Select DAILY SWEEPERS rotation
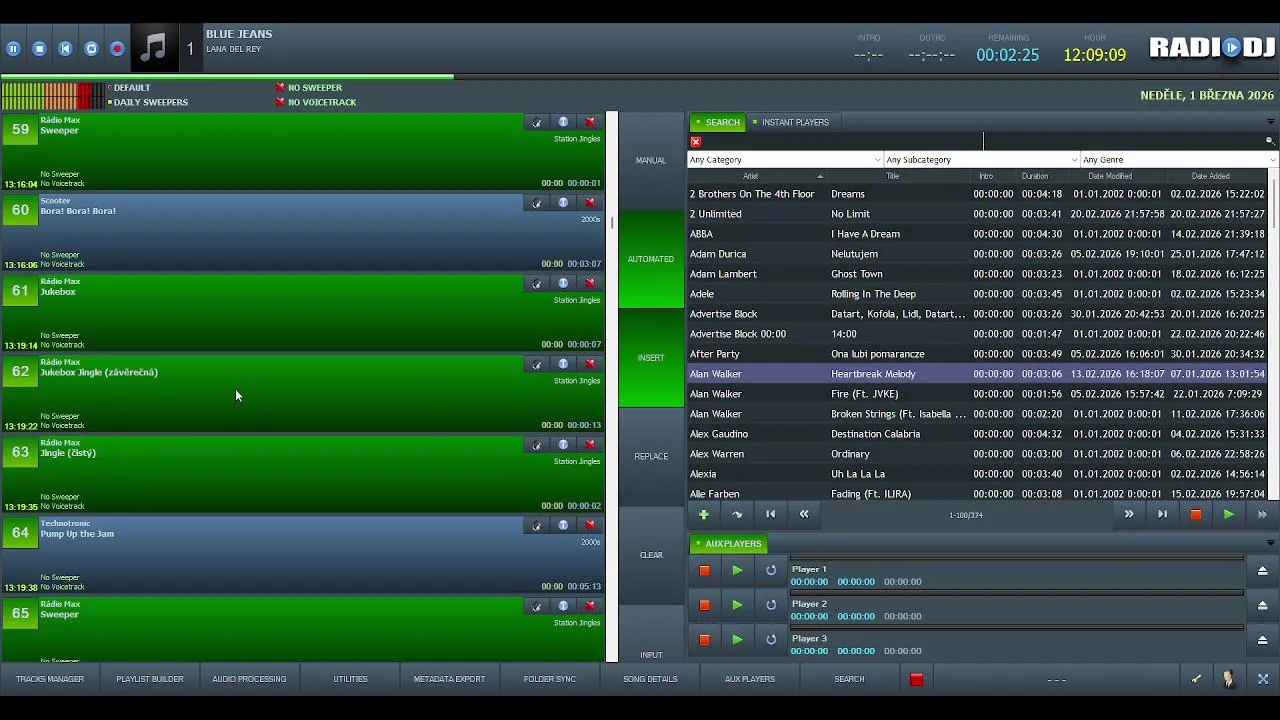 pos(148,102)
